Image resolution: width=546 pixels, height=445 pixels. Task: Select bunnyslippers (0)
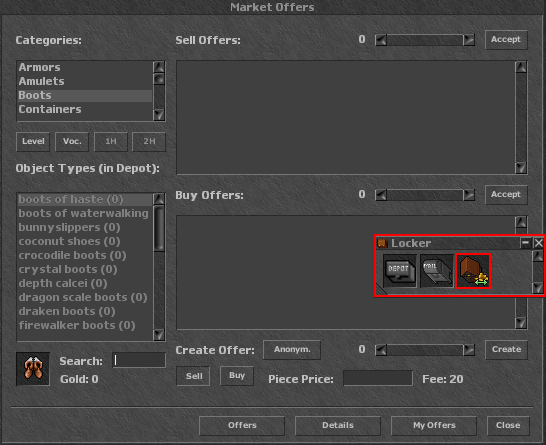point(85,227)
